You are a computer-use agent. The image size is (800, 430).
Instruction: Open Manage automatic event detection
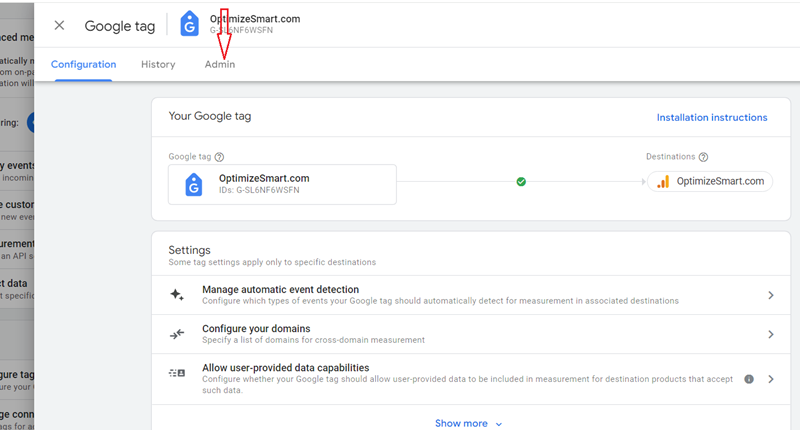coord(471,295)
